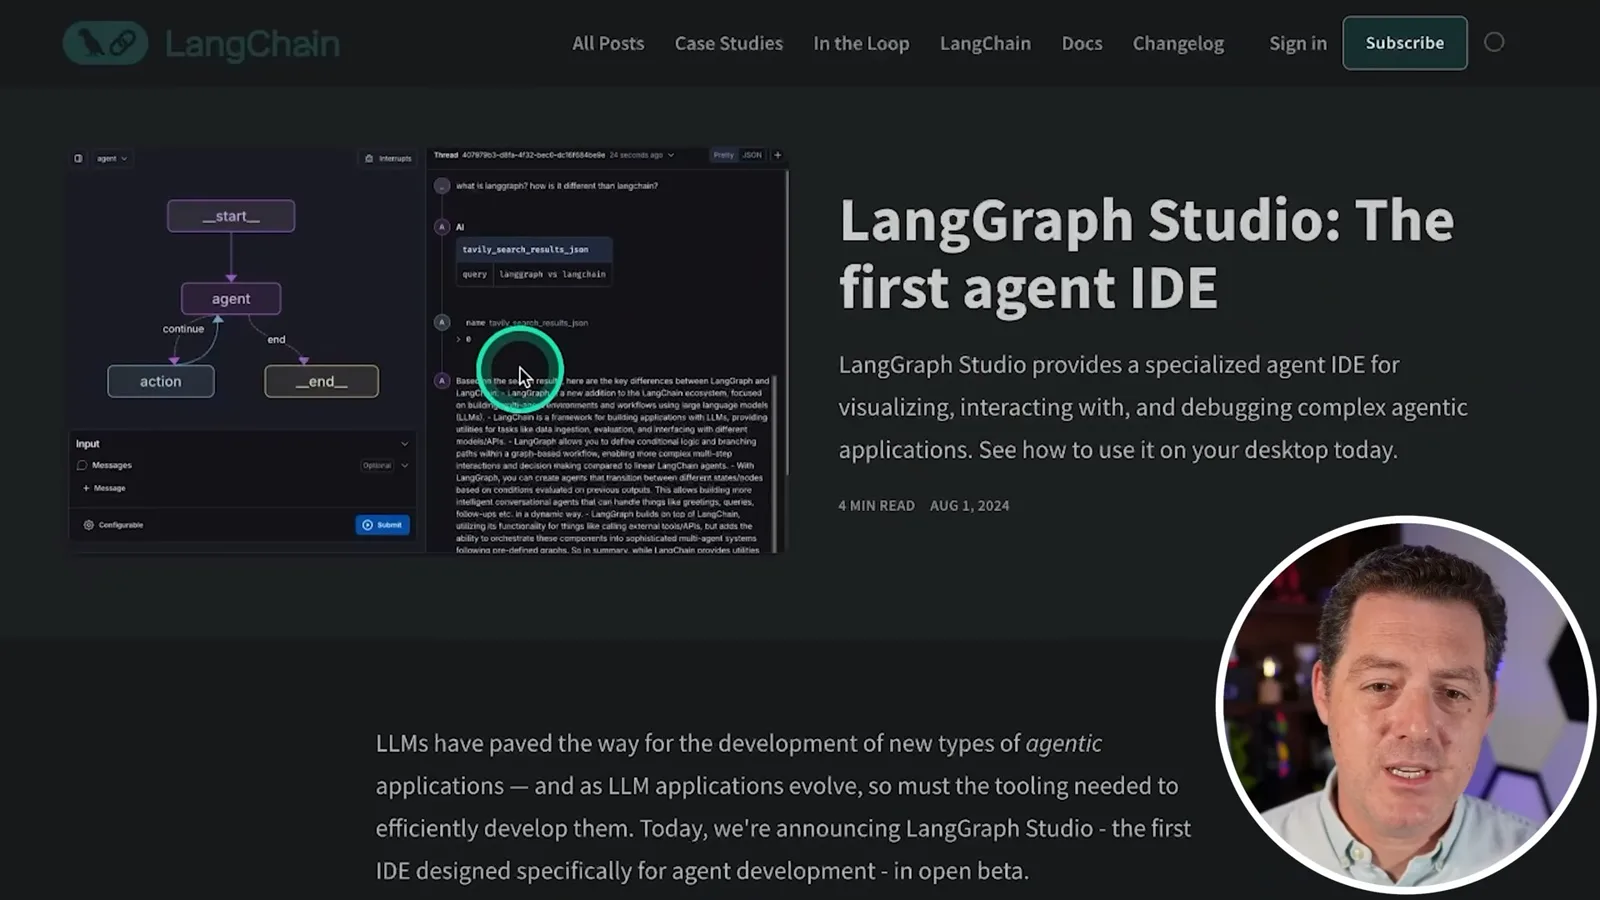Click the presenter webcam video circle
1600x900 pixels.
[x=1404, y=704]
